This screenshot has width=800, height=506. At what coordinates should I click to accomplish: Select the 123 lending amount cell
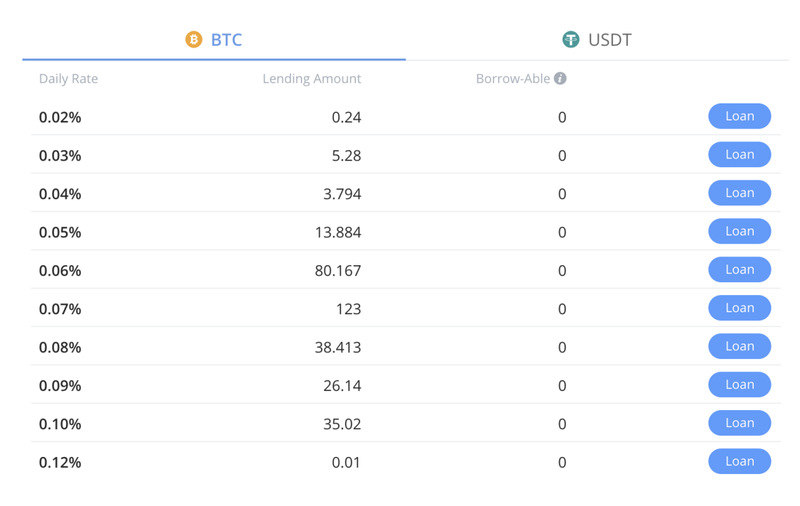click(x=348, y=309)
